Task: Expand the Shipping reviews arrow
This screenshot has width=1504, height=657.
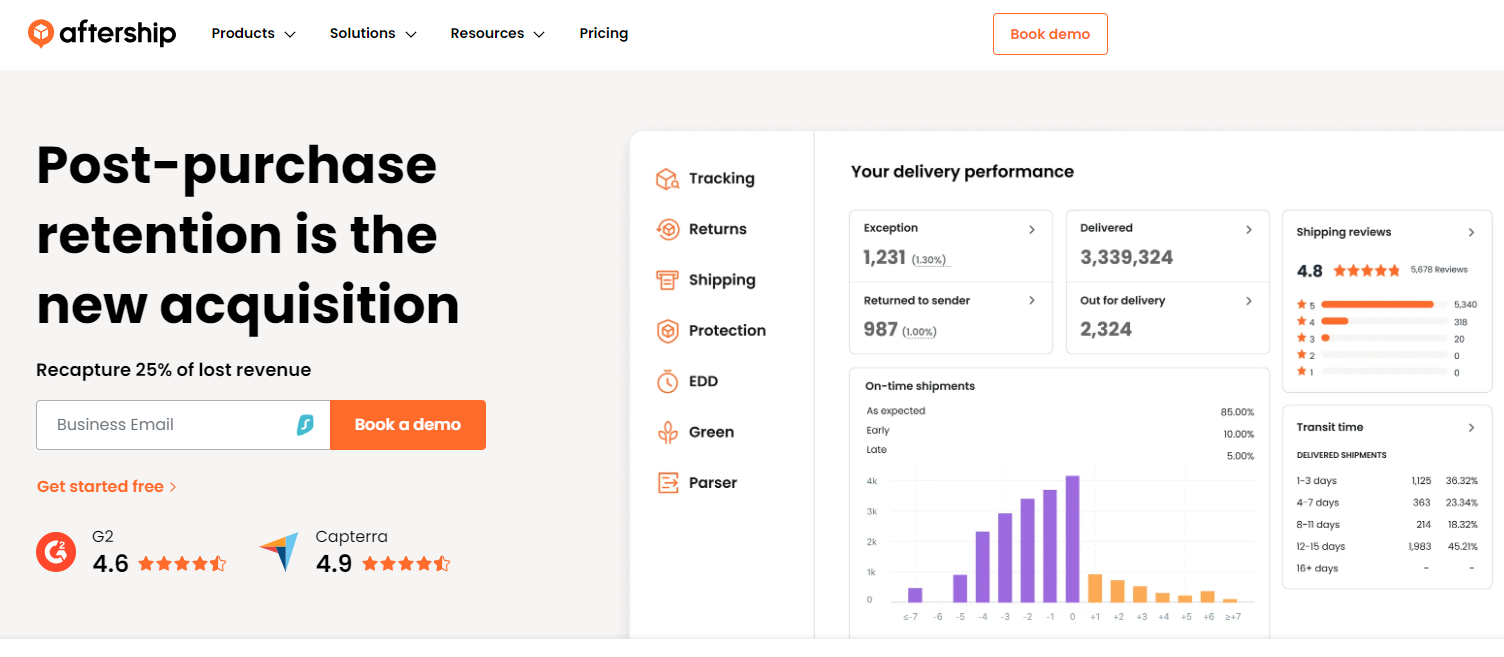Action: [x=1471, y=232]
